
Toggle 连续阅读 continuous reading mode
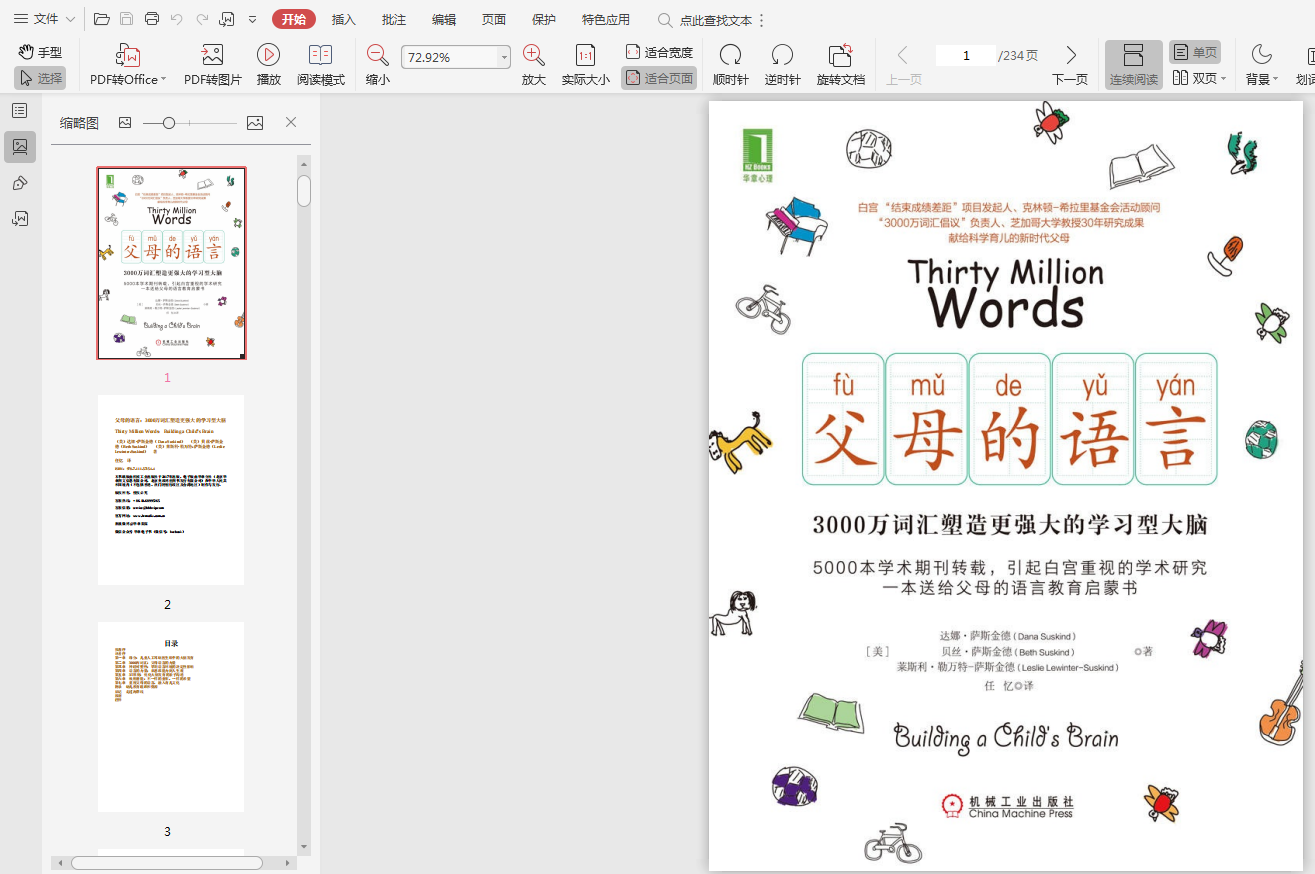tap(1133, 65)
